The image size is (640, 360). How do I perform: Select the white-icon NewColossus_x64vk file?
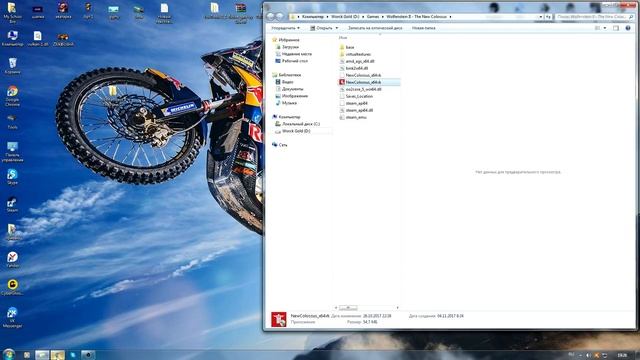click(363, 75)
